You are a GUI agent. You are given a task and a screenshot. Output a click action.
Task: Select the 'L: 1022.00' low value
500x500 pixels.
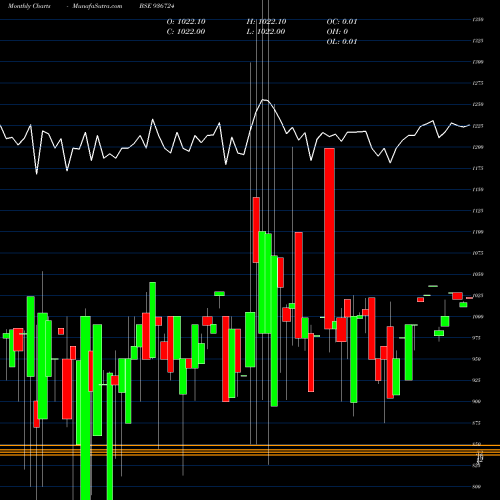point(266,32)
